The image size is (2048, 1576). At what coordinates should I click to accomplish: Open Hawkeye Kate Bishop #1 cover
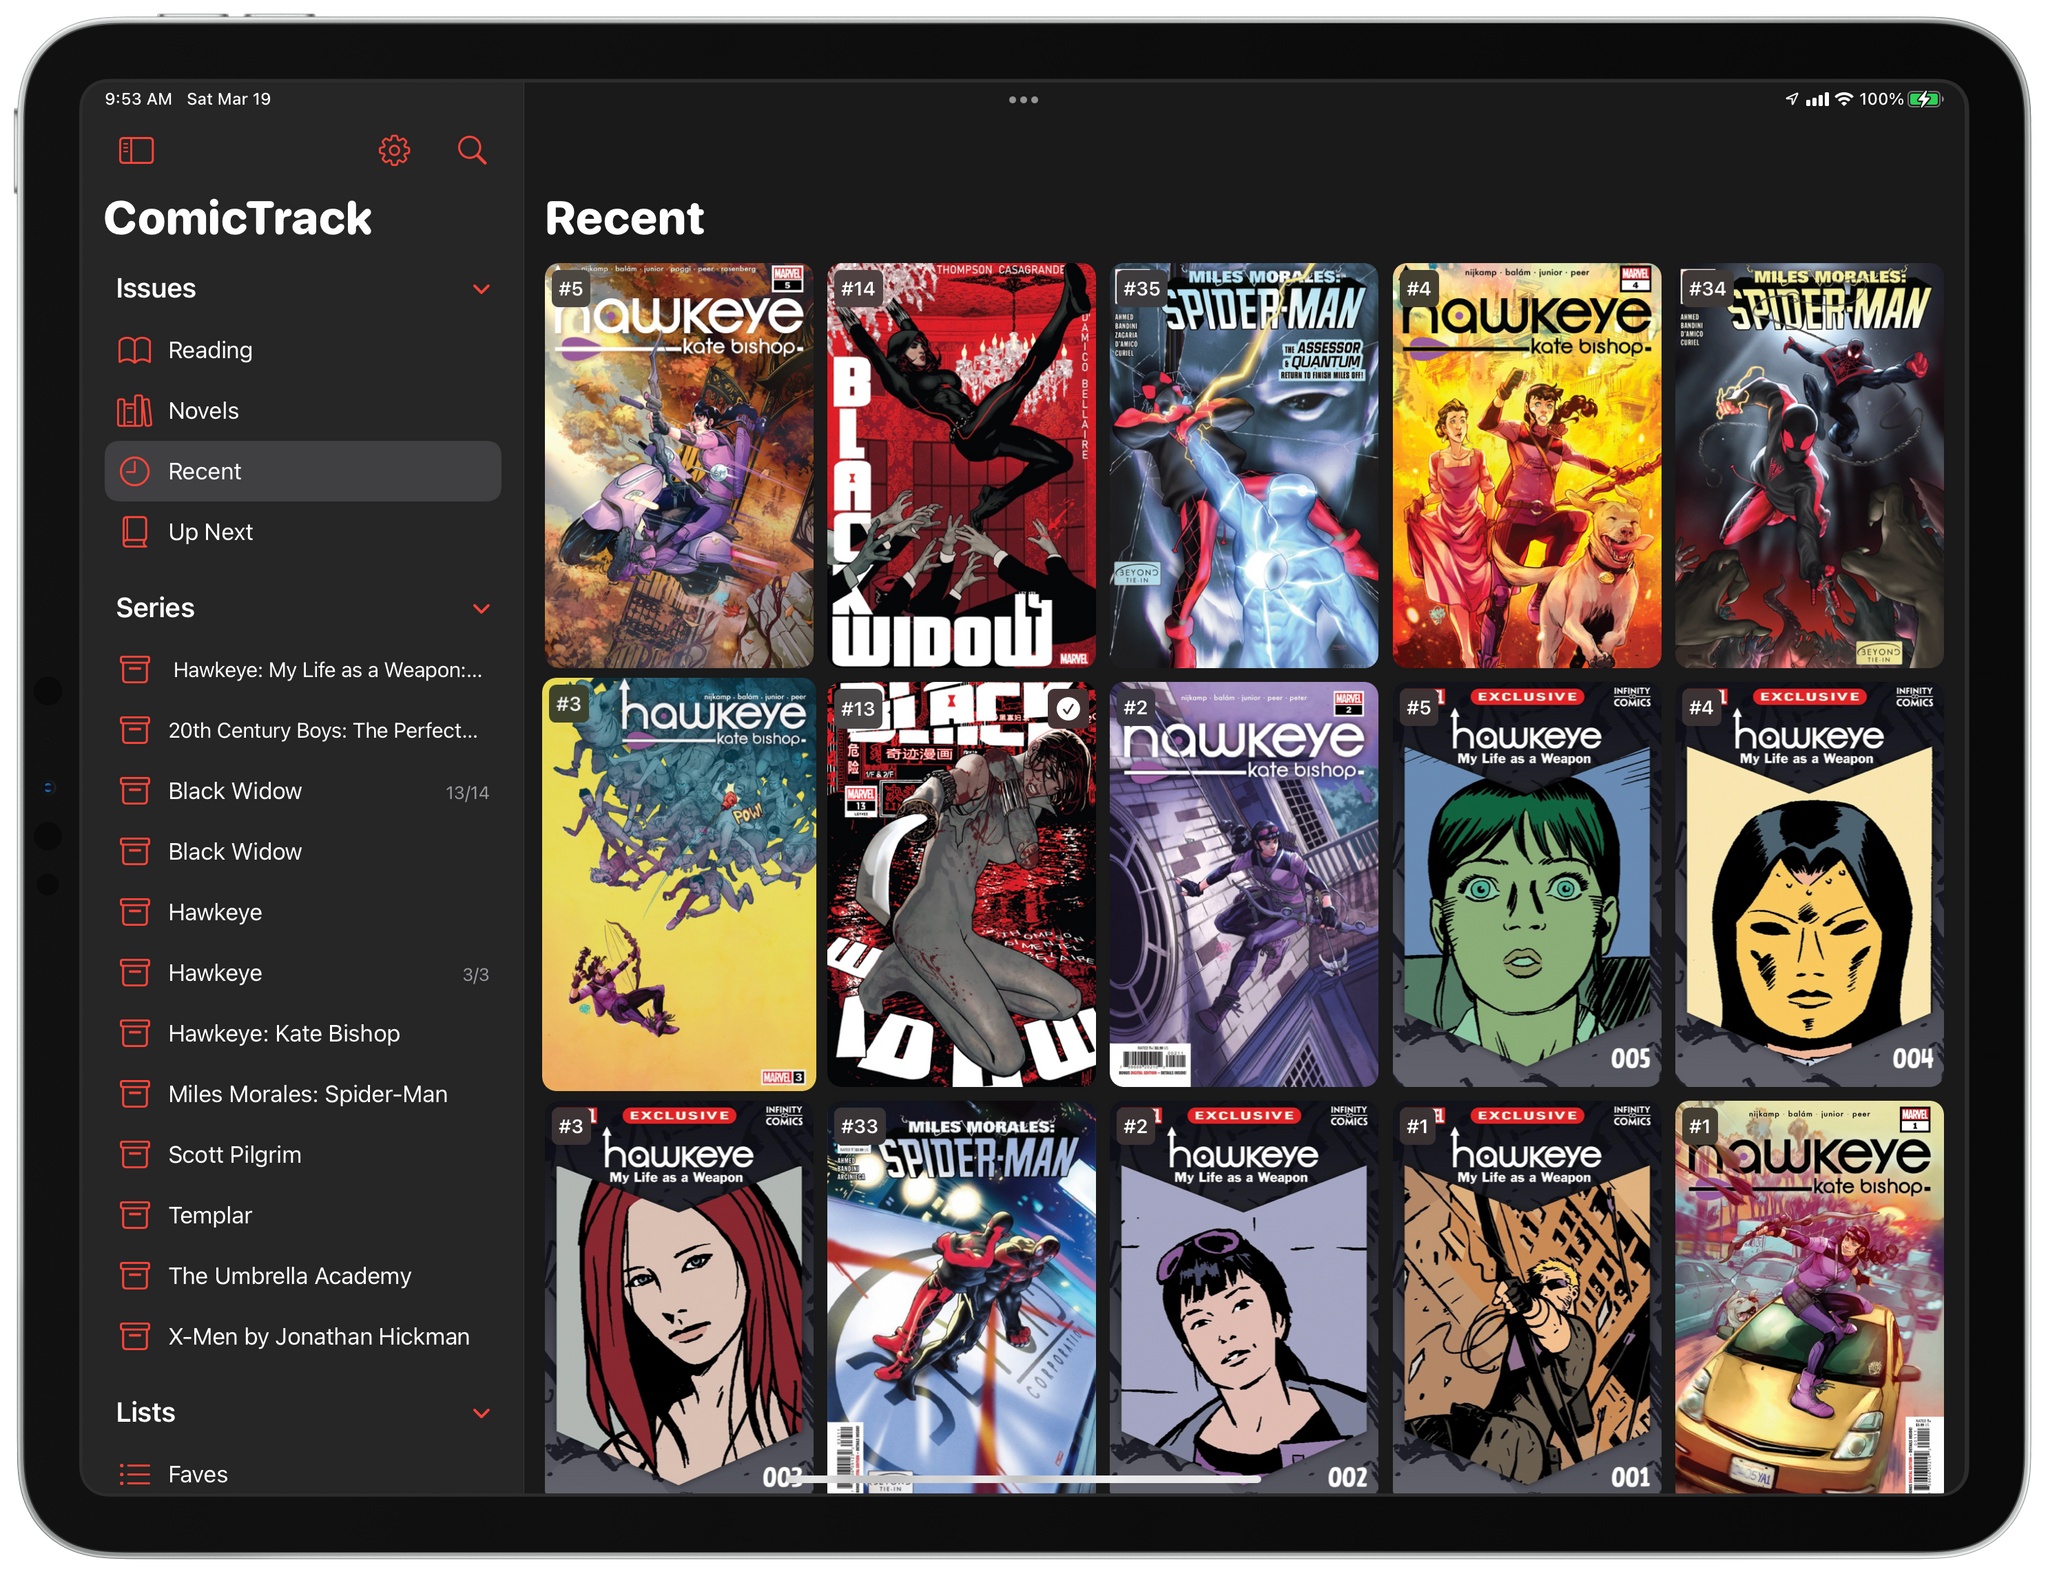coord(1809,1298)
